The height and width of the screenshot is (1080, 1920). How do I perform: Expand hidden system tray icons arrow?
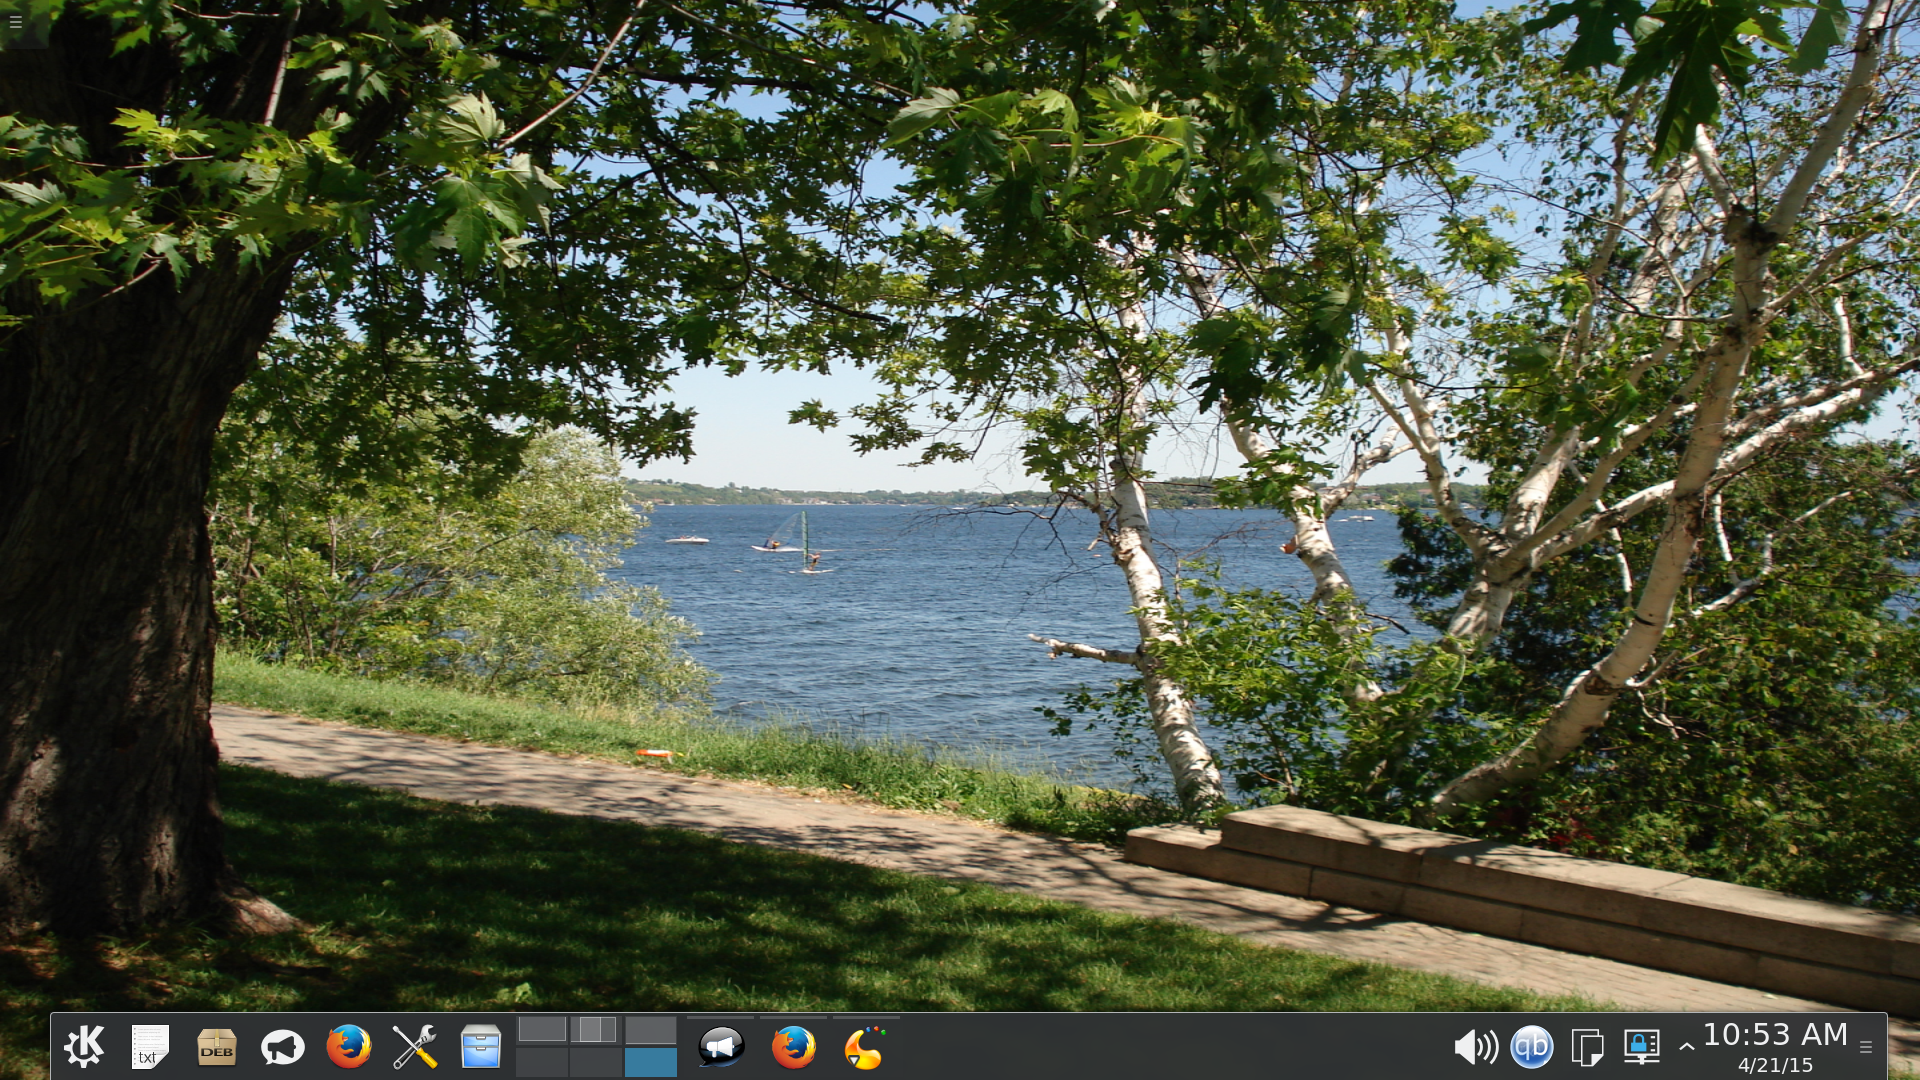pos(1686,1047)
